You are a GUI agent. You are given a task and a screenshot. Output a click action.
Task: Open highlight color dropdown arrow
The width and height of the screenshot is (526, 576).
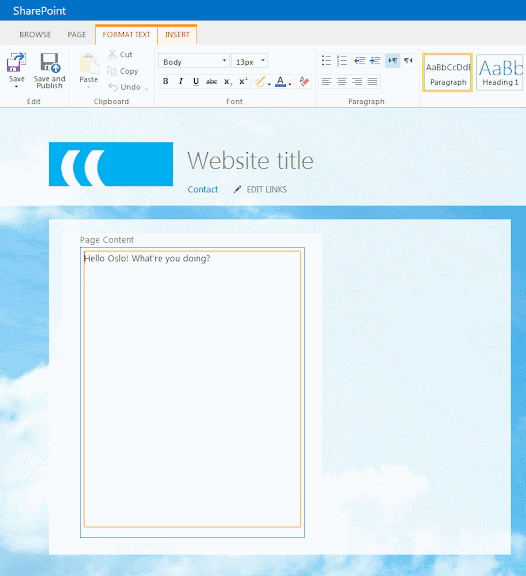click(269, 84)
